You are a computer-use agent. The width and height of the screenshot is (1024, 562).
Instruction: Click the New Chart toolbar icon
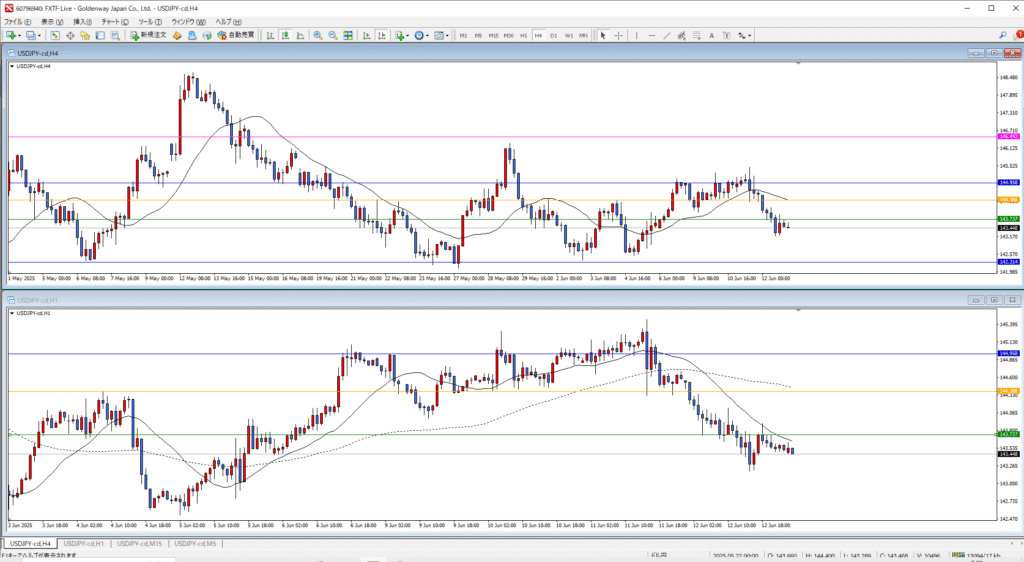(x=11, y=35)
